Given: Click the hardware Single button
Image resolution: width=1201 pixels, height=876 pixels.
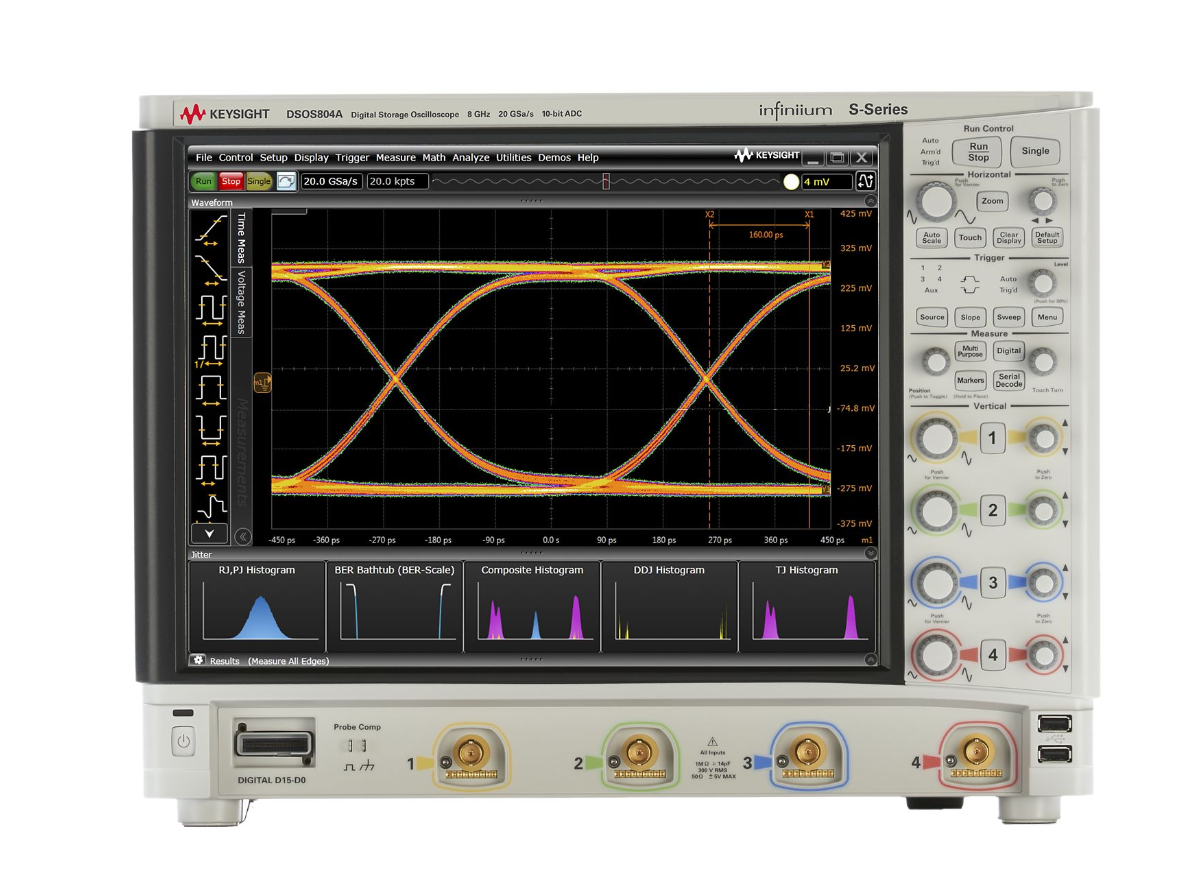Looking at the screenshot, I should (1036, 152).
